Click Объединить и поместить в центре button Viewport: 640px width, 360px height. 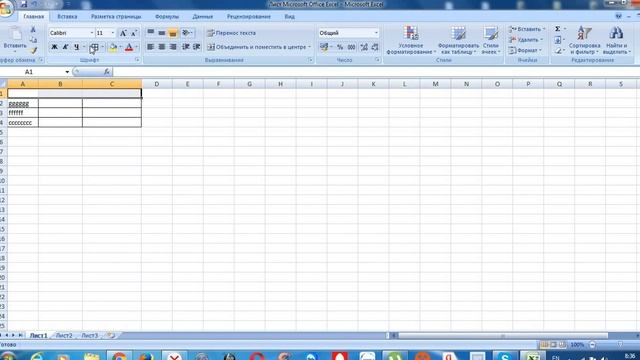(x=258, y=47)
